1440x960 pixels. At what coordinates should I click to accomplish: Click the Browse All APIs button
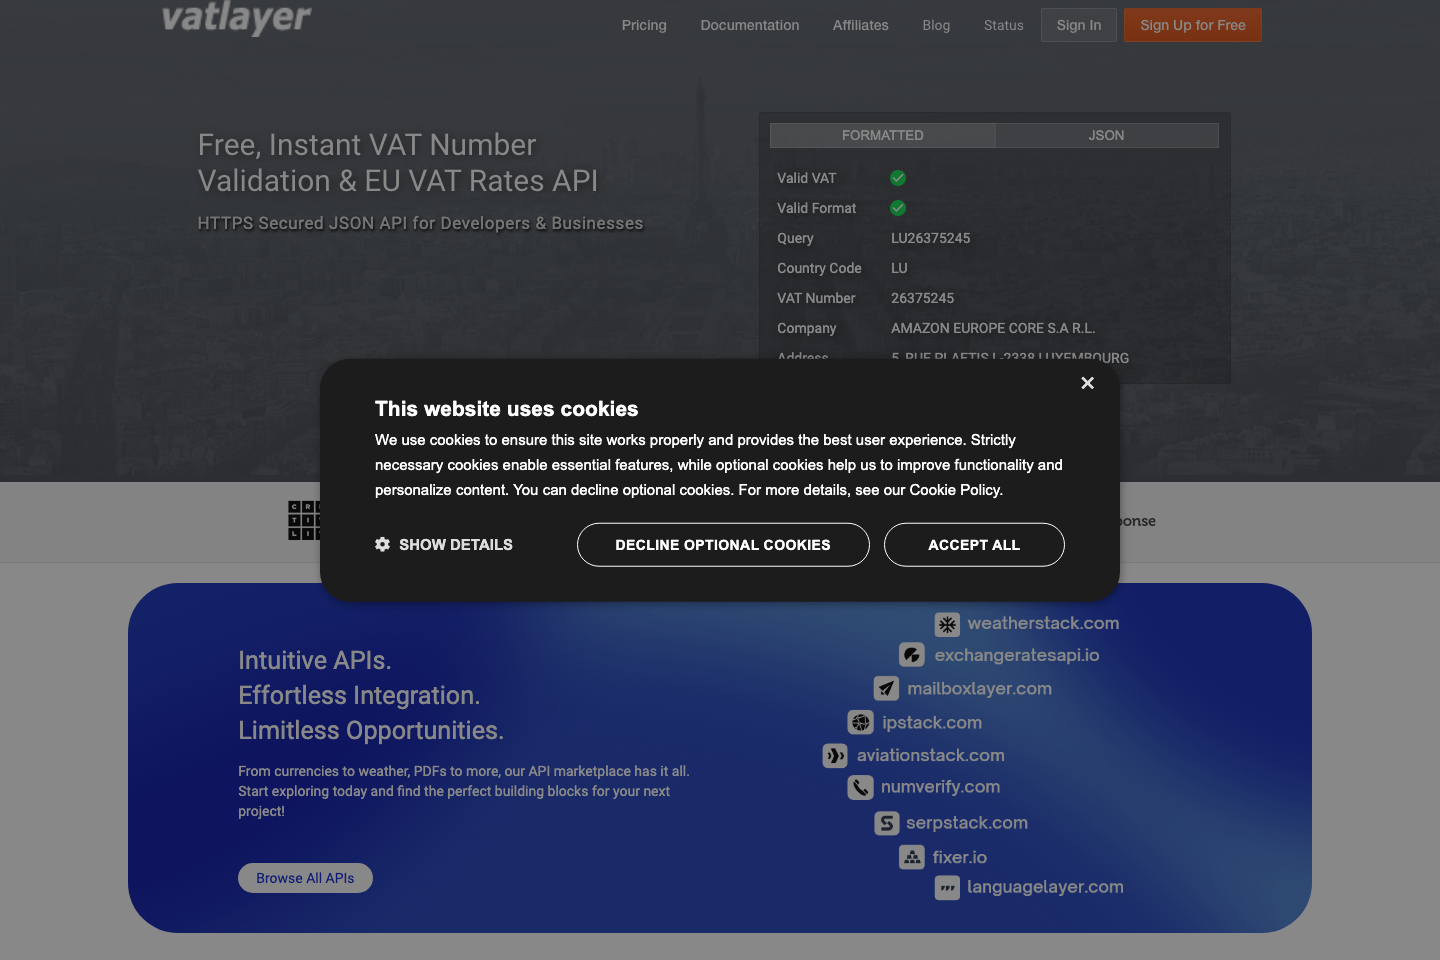(305, 877)
